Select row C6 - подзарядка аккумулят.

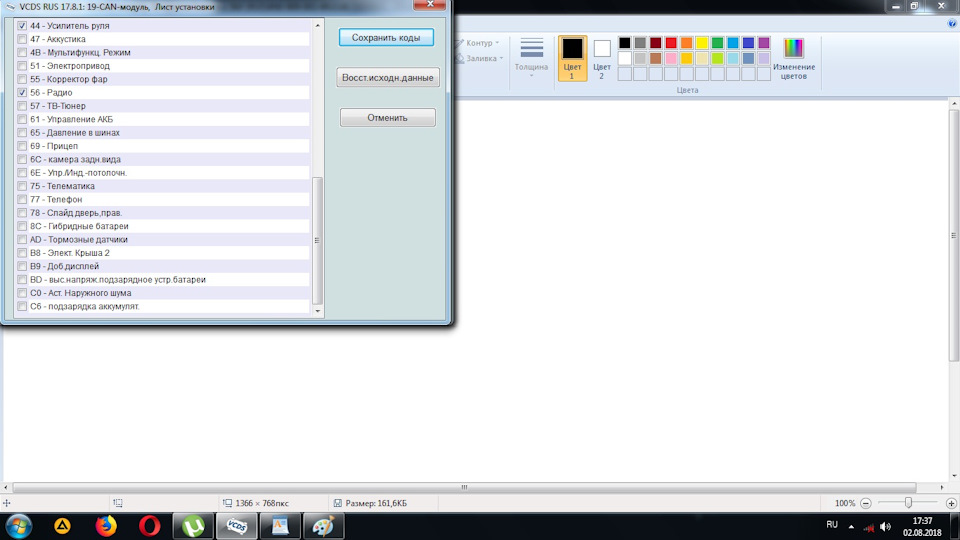(x=162, y=306)
